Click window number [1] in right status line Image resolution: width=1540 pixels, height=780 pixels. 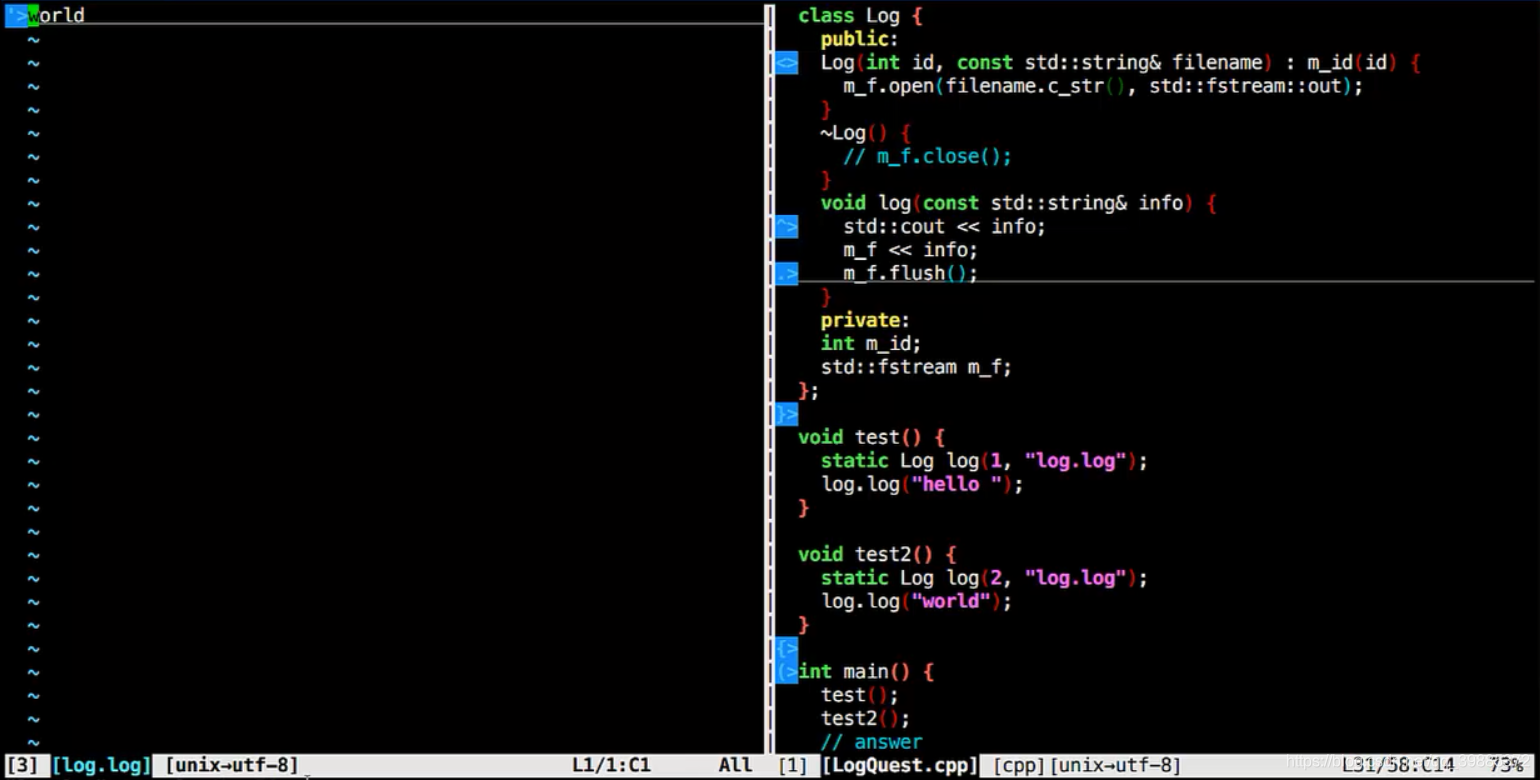792,765
